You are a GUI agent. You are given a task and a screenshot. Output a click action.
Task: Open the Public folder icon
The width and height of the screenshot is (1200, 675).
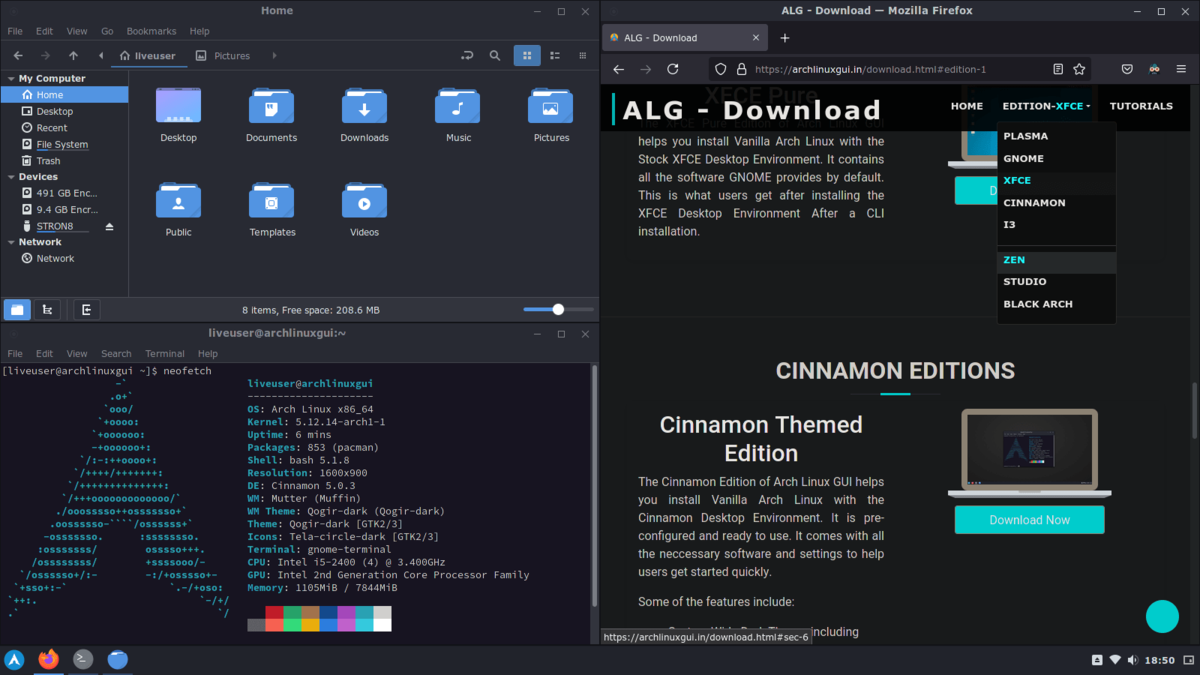(178, 200)
